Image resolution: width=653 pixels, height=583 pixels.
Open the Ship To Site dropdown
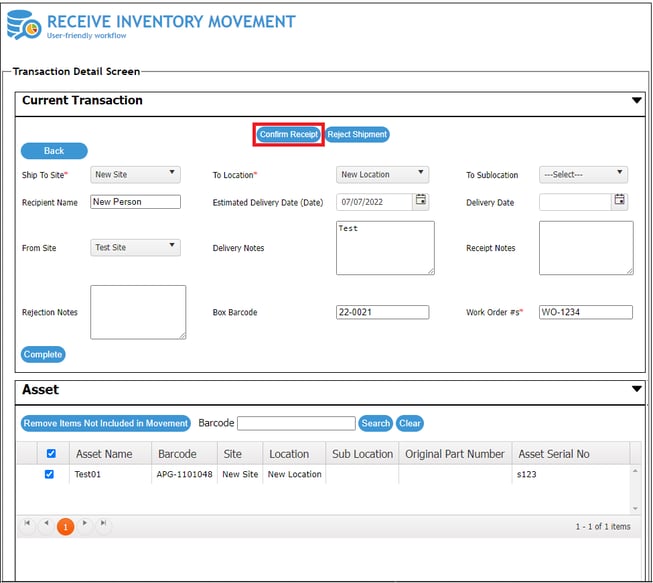tap(135, 174)
